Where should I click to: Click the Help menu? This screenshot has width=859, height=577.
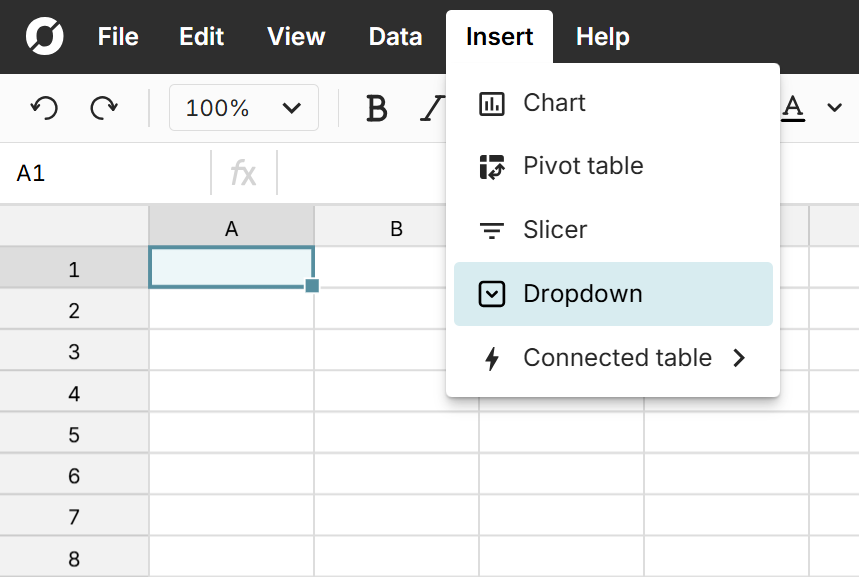coord(603,37)
